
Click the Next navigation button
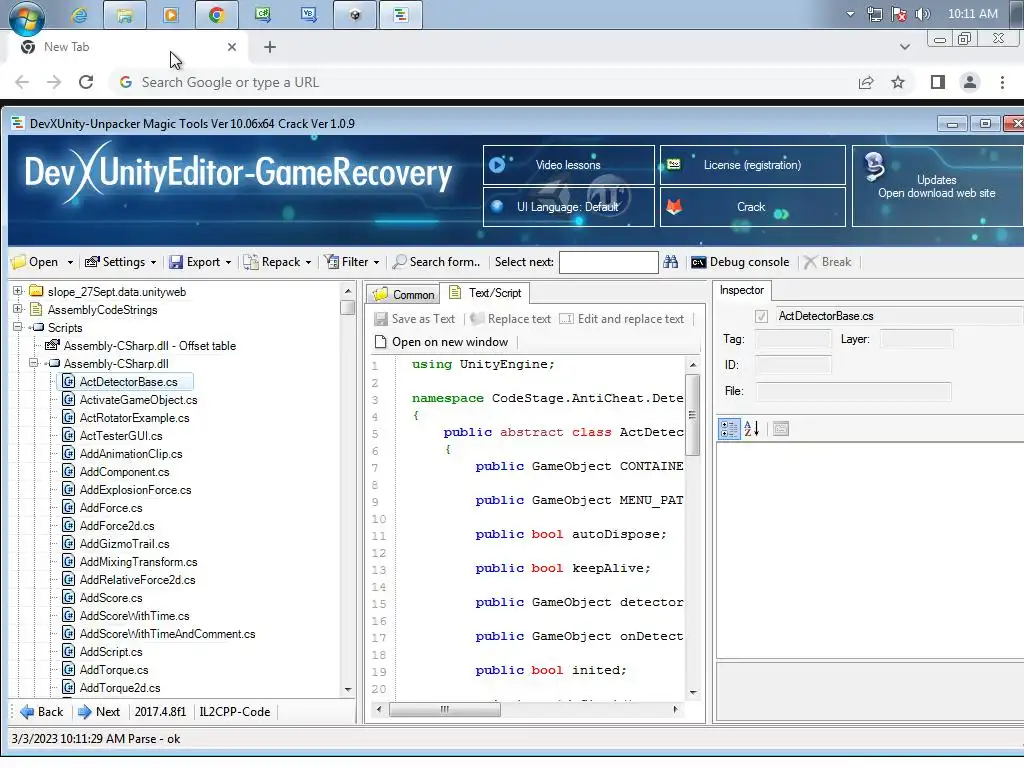tap(99, 712)
